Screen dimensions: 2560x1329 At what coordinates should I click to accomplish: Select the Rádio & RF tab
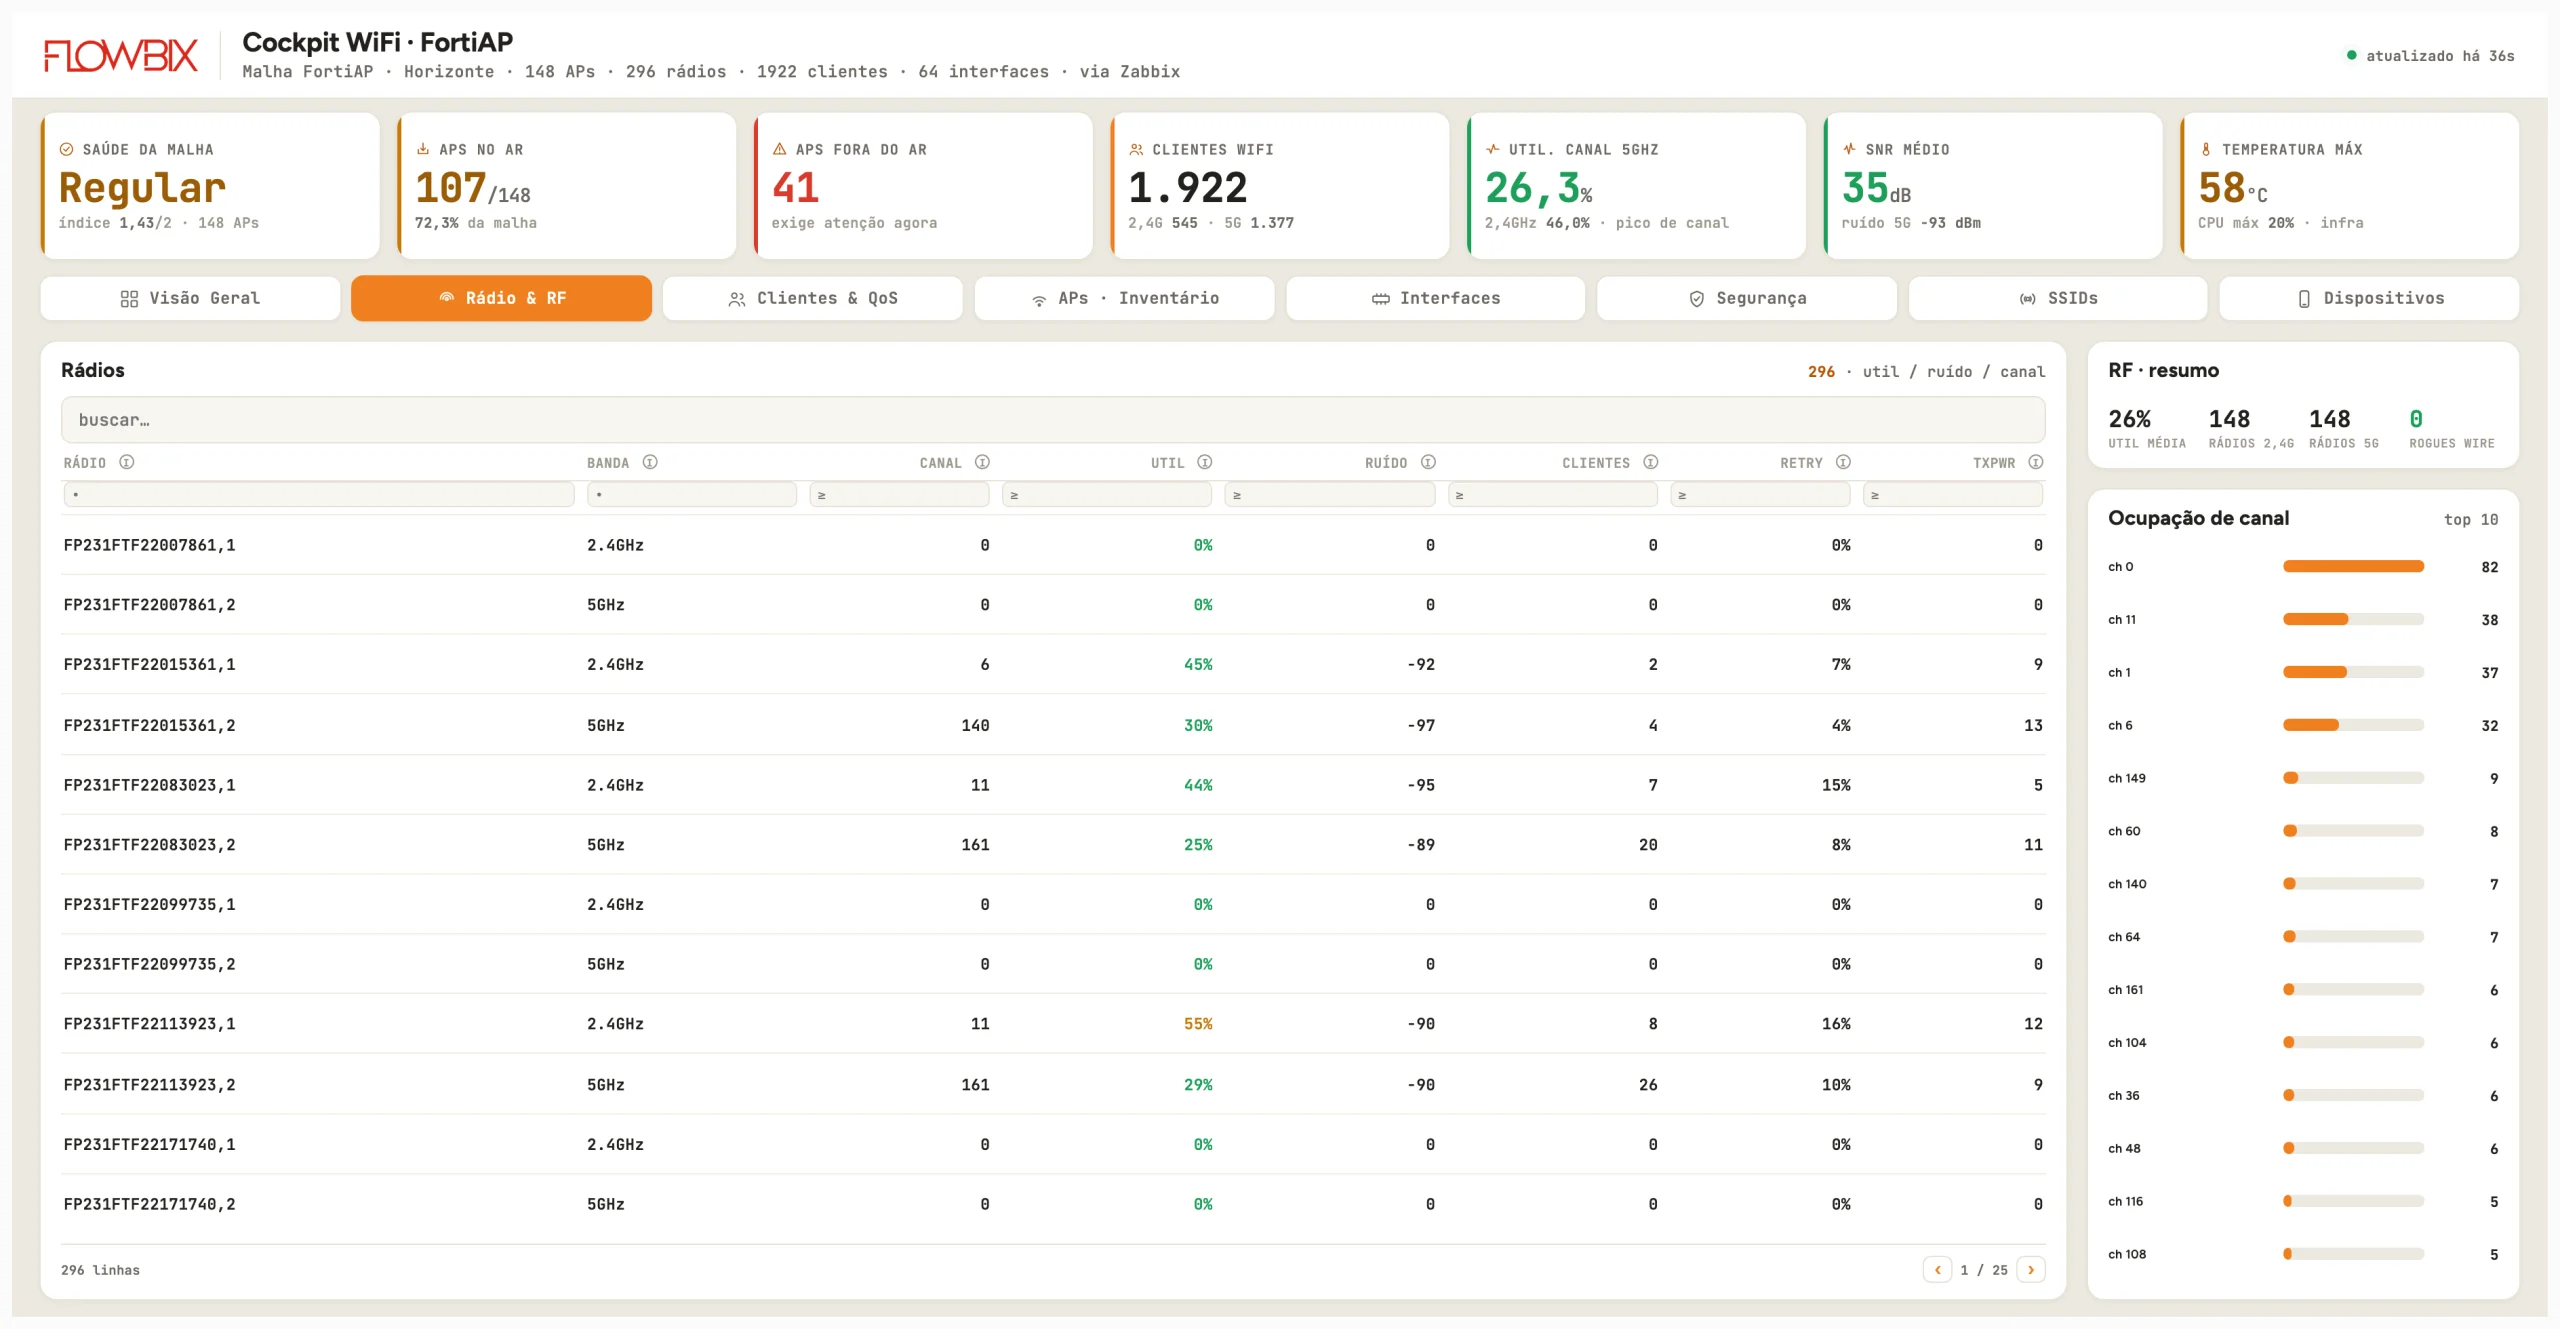(501, 298)
